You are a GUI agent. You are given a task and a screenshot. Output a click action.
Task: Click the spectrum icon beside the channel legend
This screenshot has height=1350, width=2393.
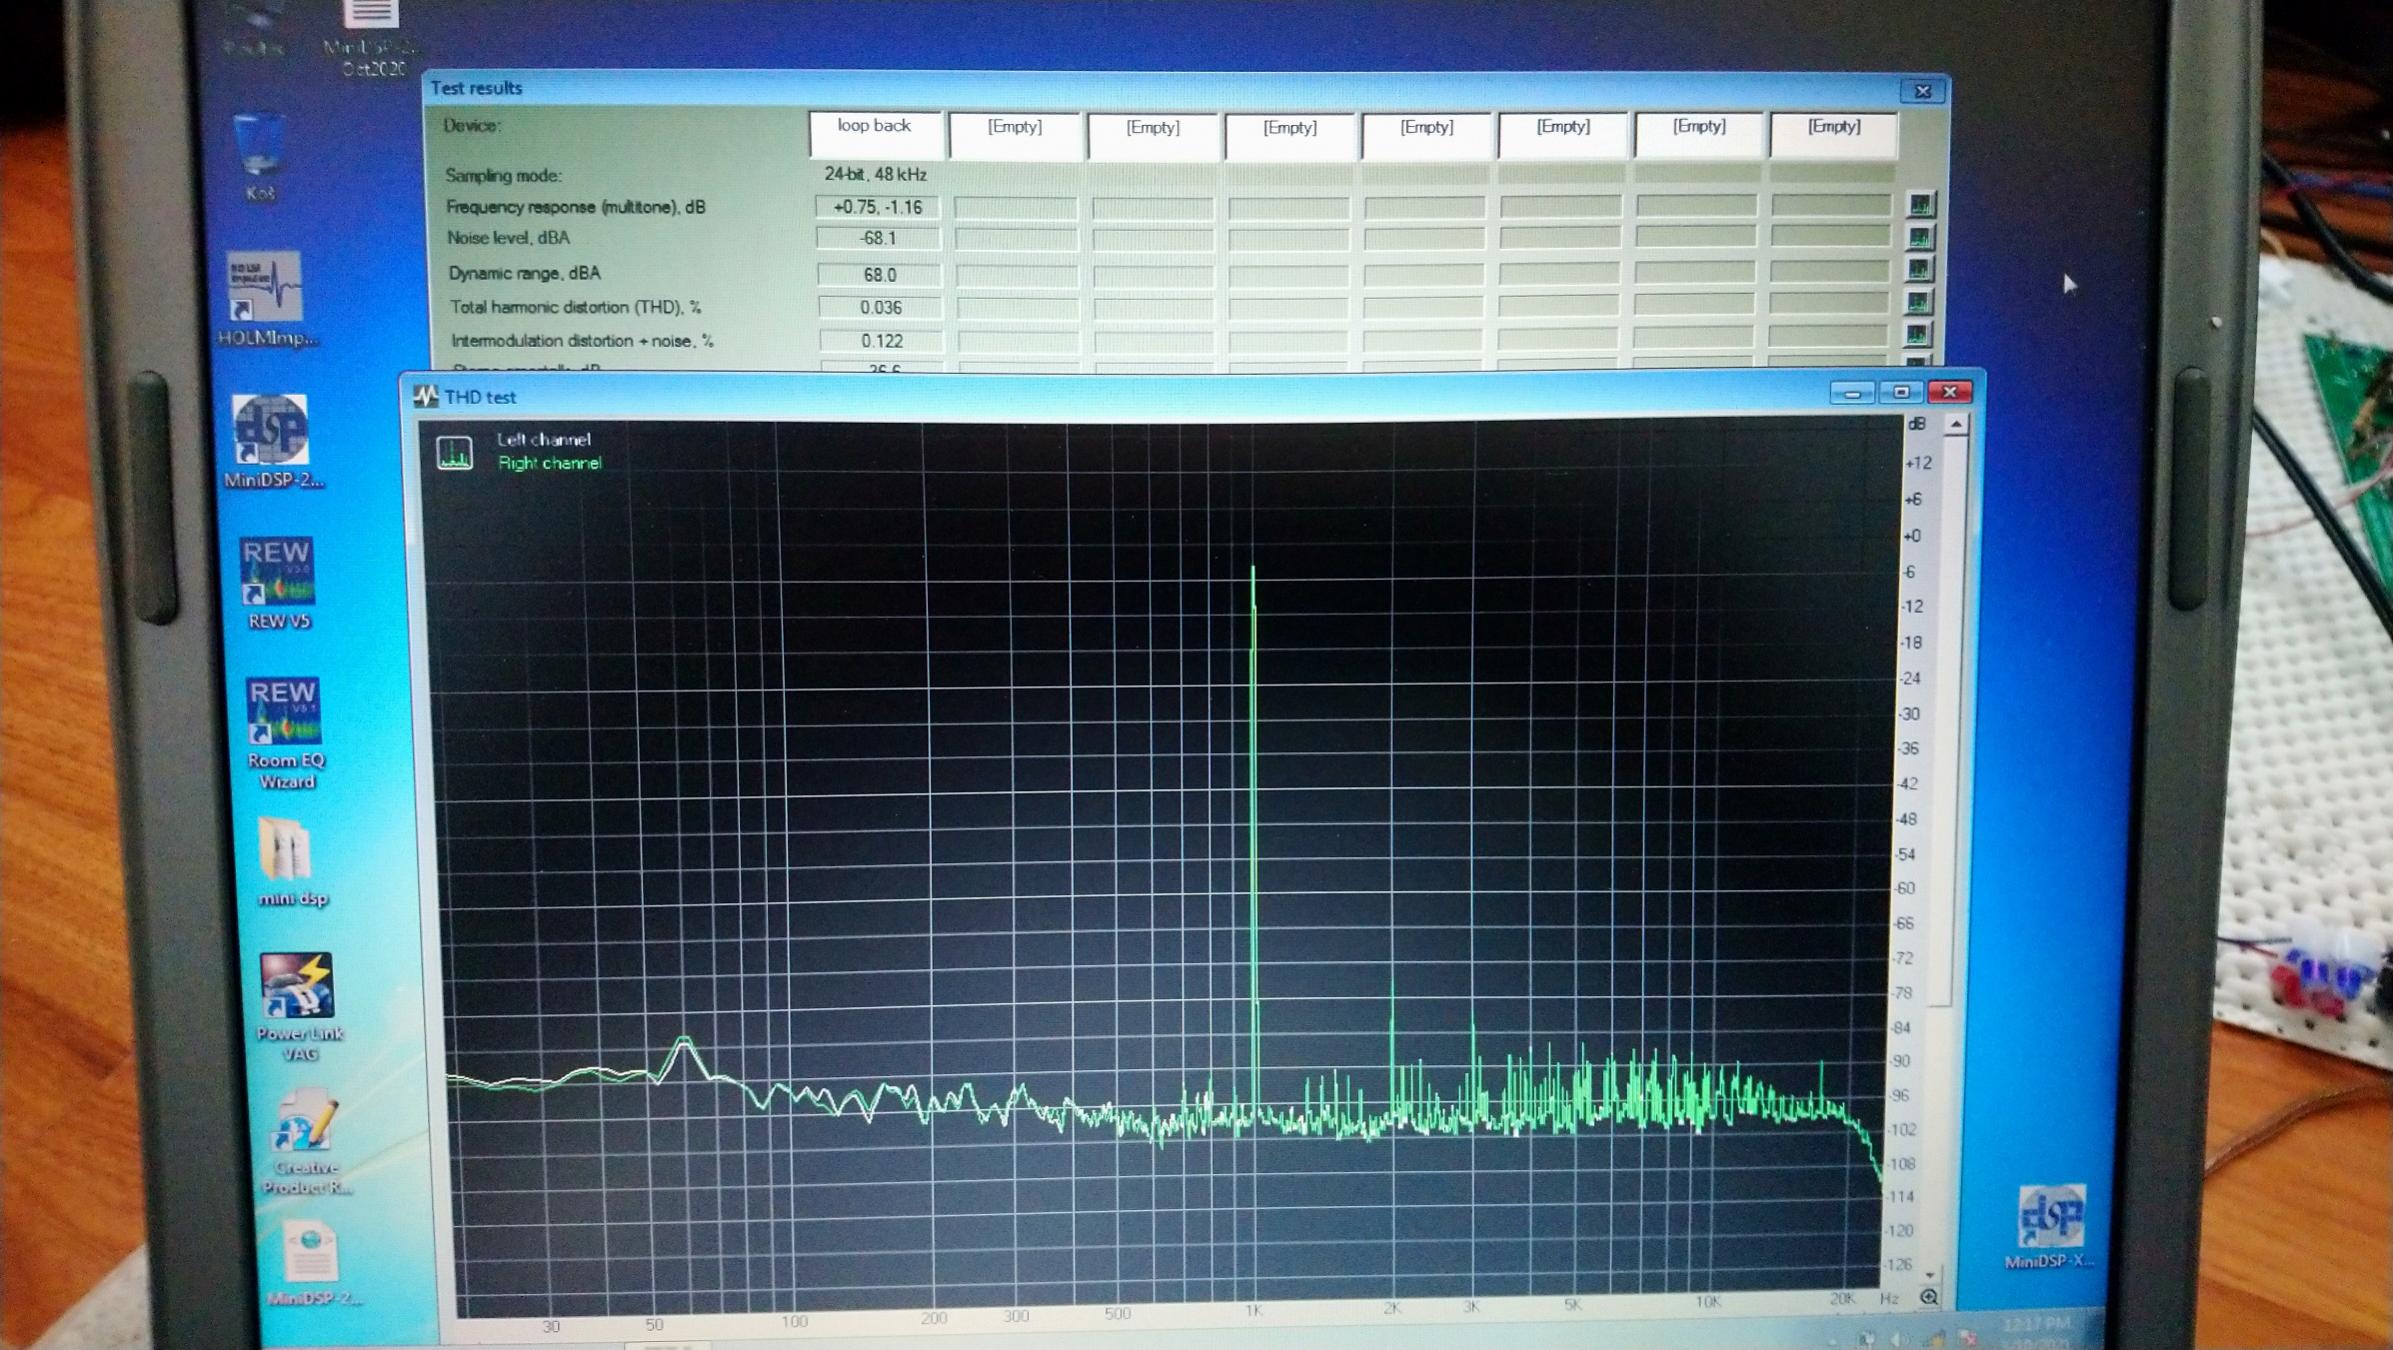455,453
